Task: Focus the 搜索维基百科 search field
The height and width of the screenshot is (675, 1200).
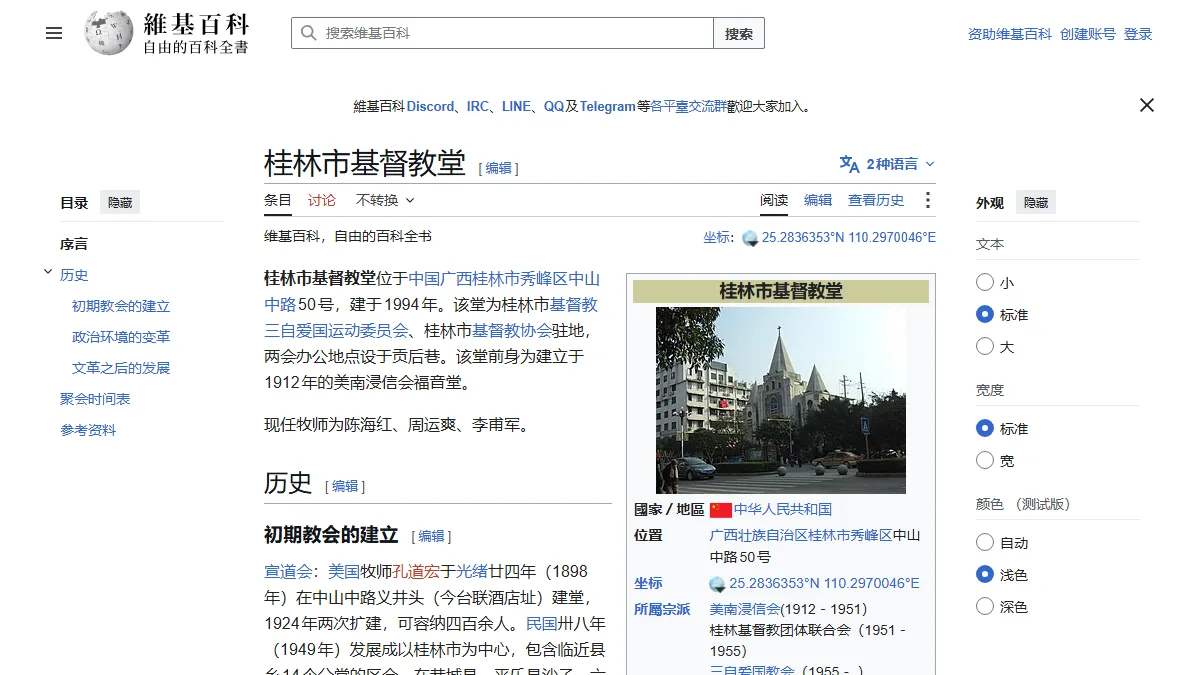Action: click(x=502, y=33)
